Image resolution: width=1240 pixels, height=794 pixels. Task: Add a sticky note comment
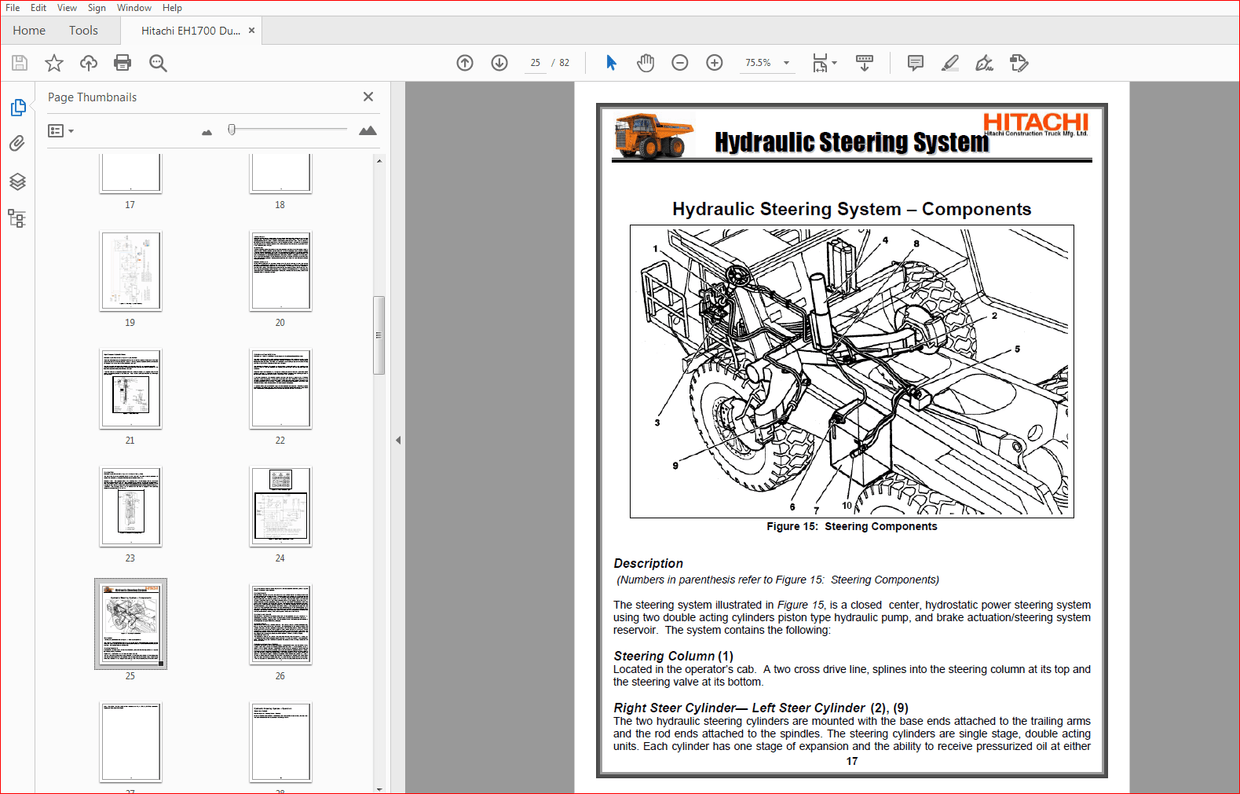pos(914,62)
